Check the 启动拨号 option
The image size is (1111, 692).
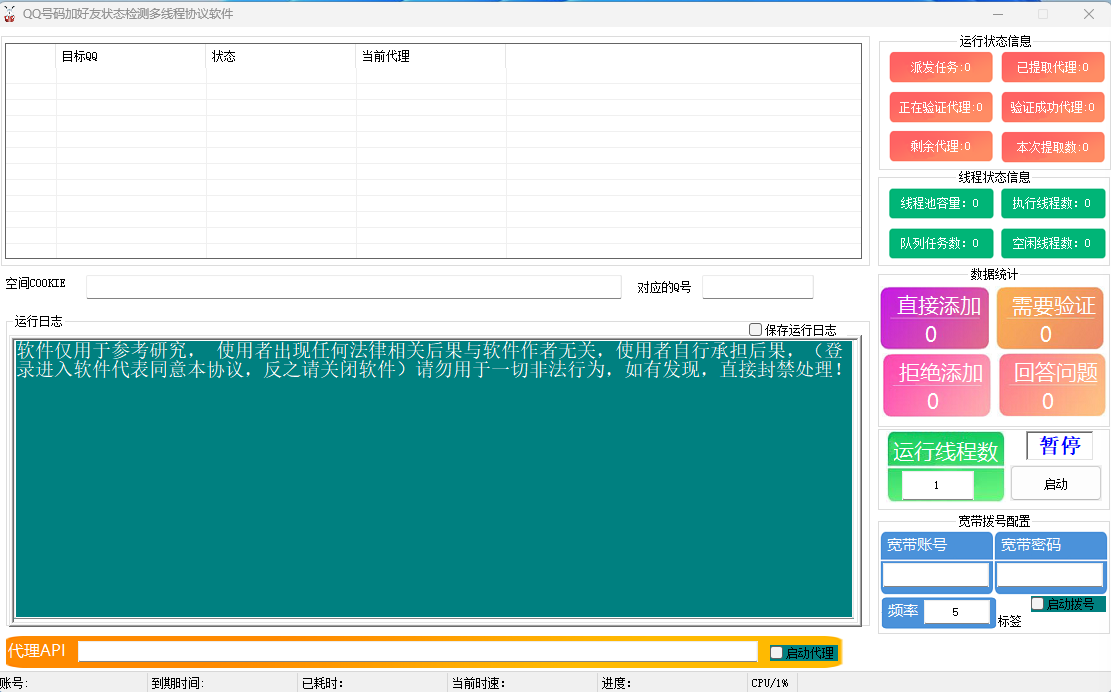pos(1038,604)
